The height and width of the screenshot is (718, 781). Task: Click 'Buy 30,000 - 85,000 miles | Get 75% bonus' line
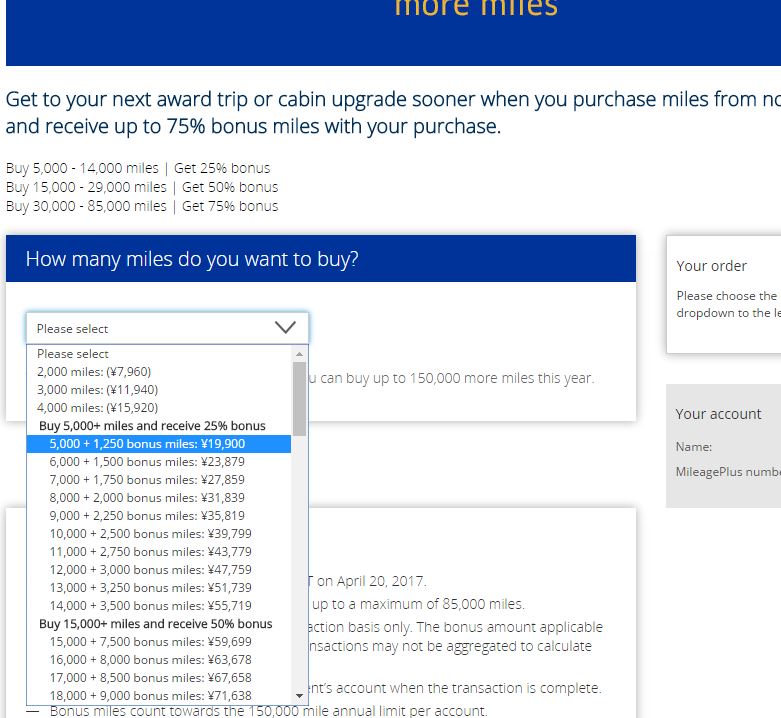142,206
